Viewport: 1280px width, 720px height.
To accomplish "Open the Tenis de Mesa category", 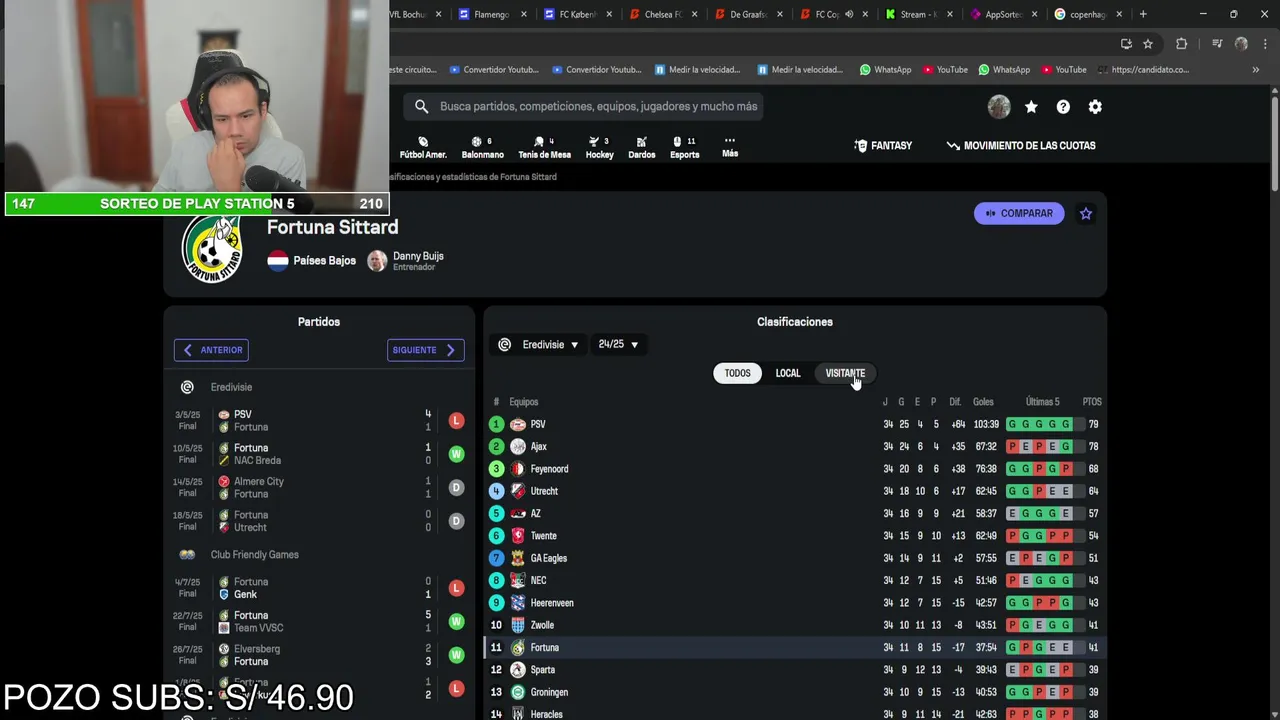I will coord(544,148).
